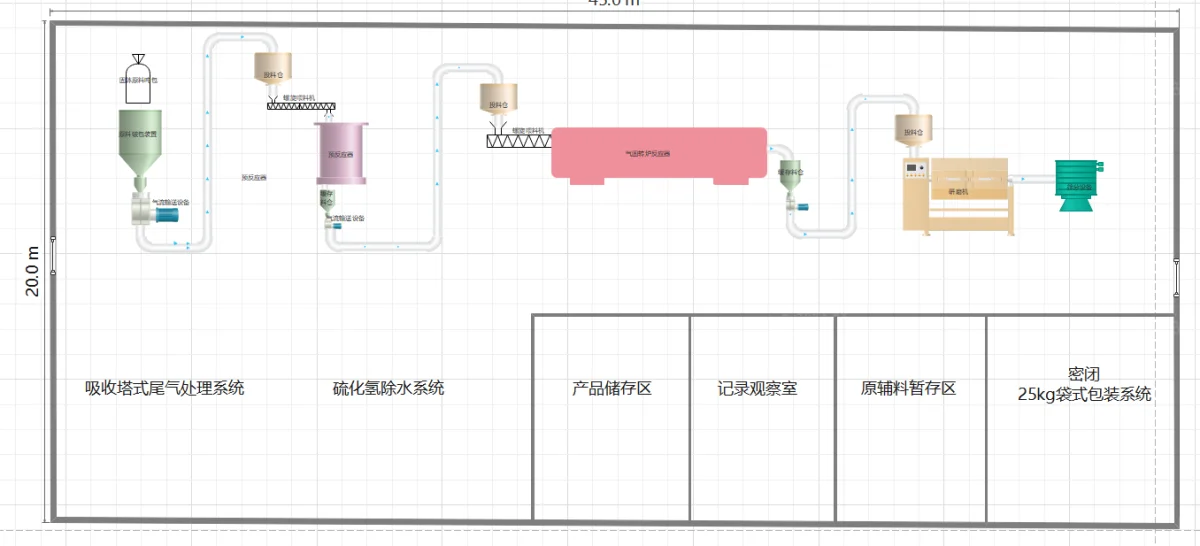
Task: Select 吸收塔式尾气处理系统 text
Action: point(164,388)
